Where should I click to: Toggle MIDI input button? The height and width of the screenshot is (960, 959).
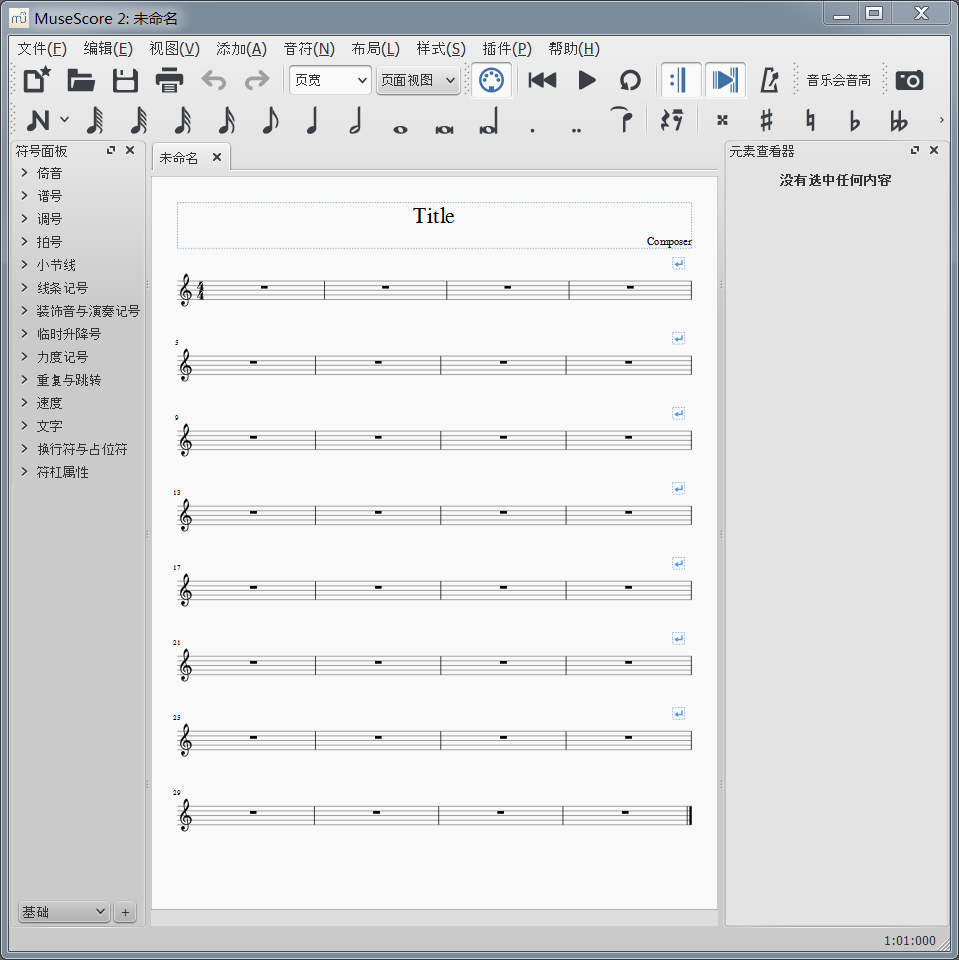(490, 81)
